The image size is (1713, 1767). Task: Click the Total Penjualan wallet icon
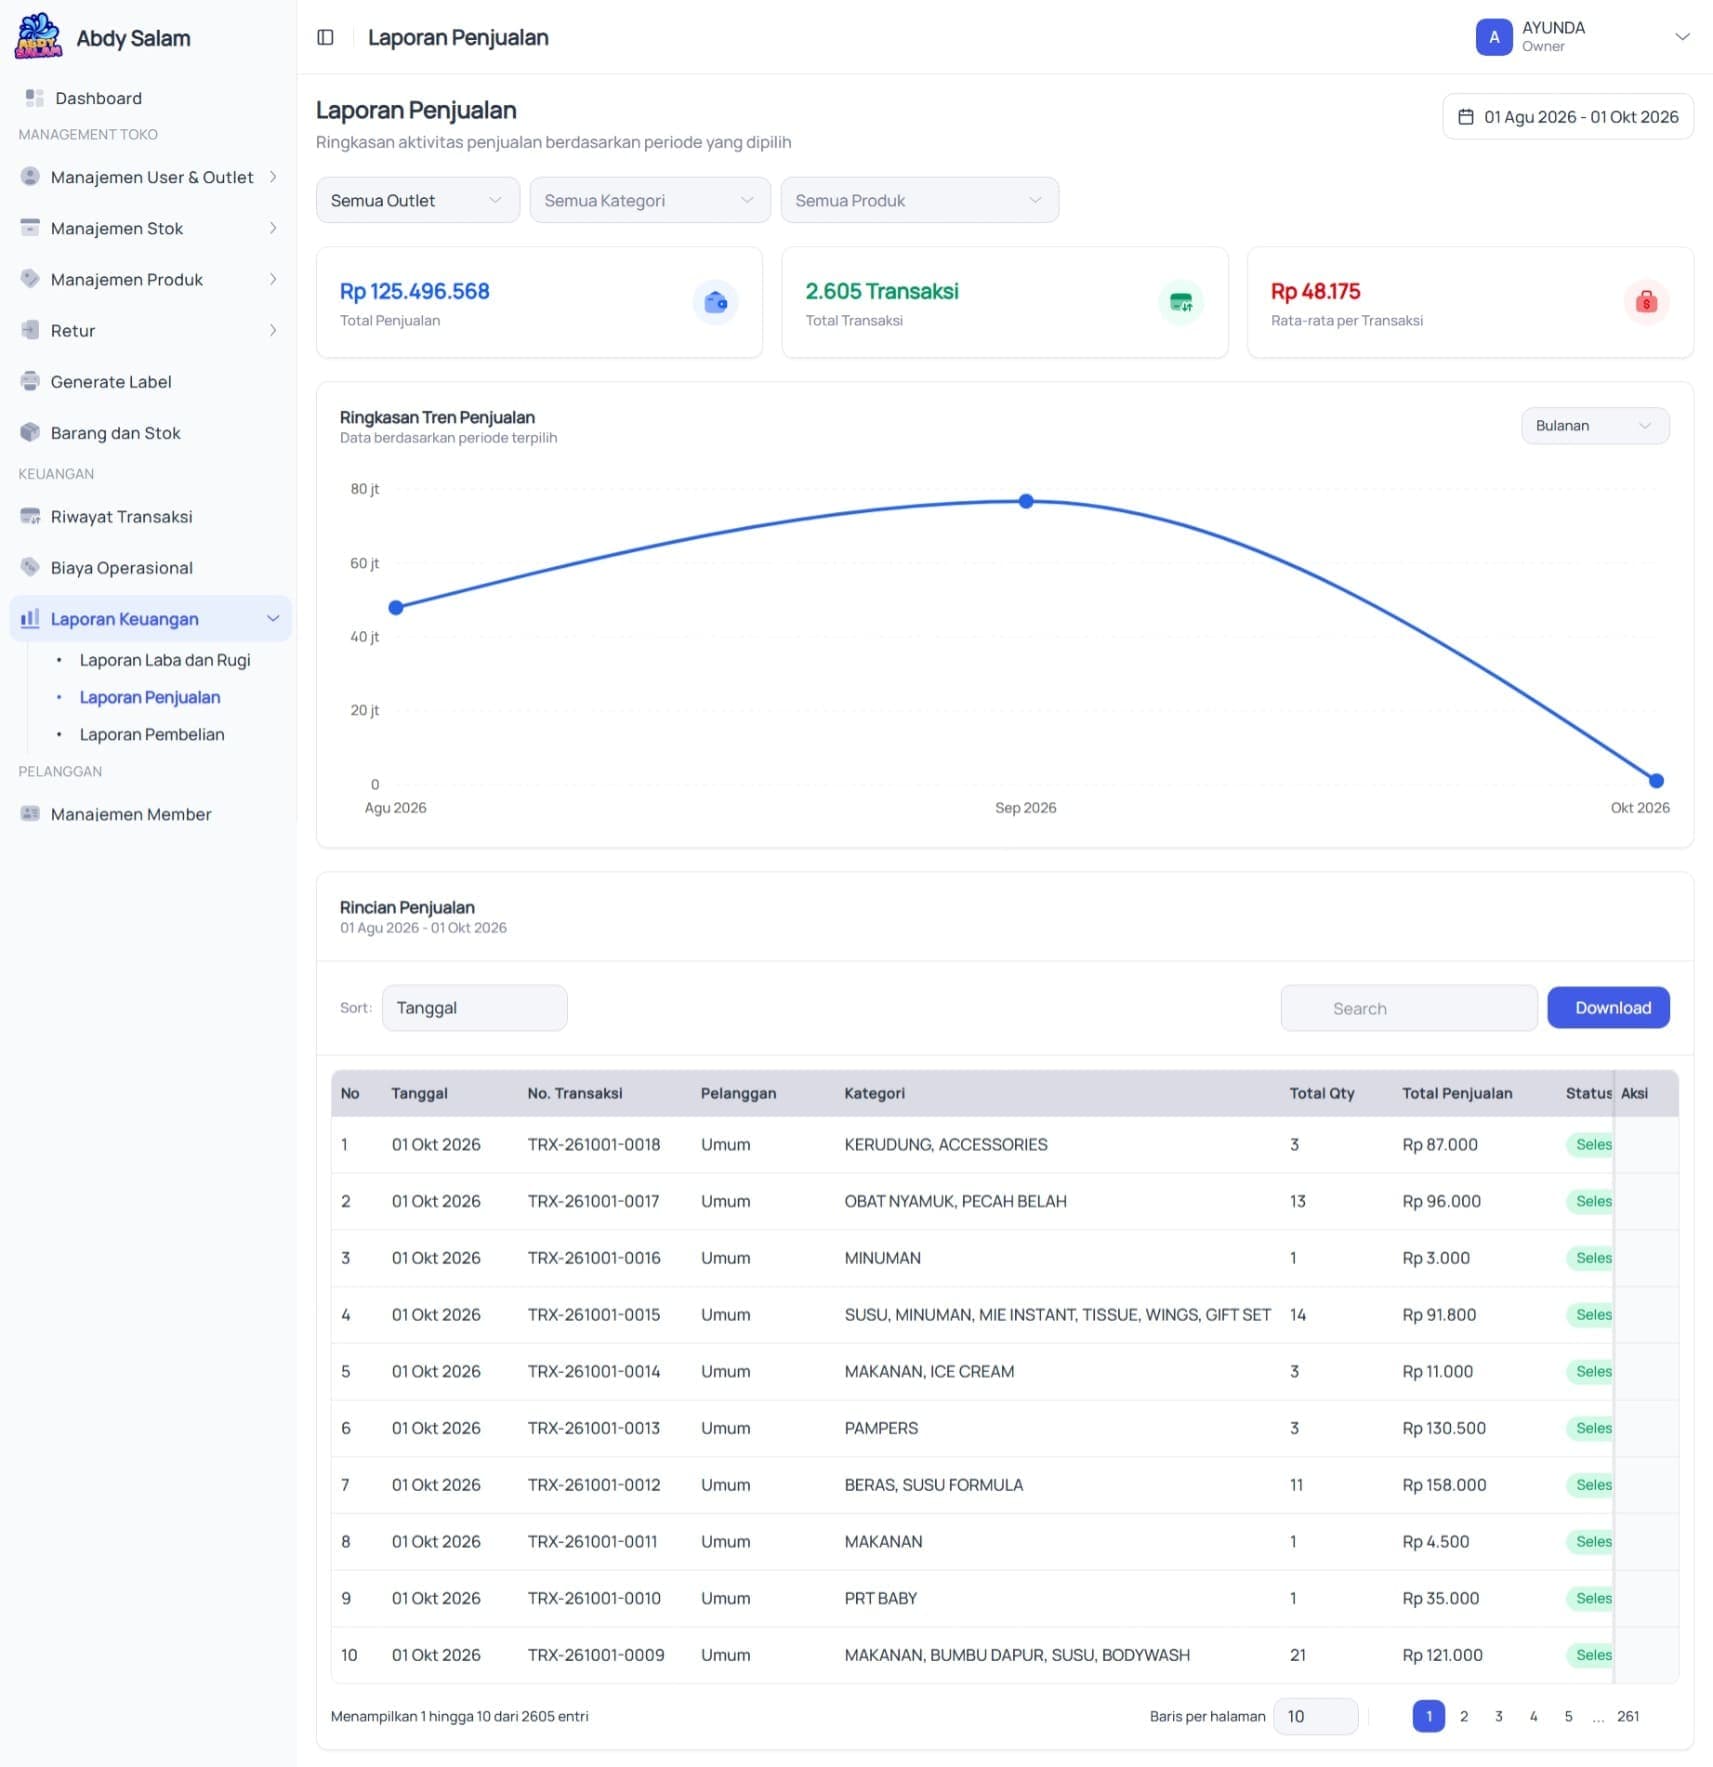pyautogui.click(x=715, y=301)
